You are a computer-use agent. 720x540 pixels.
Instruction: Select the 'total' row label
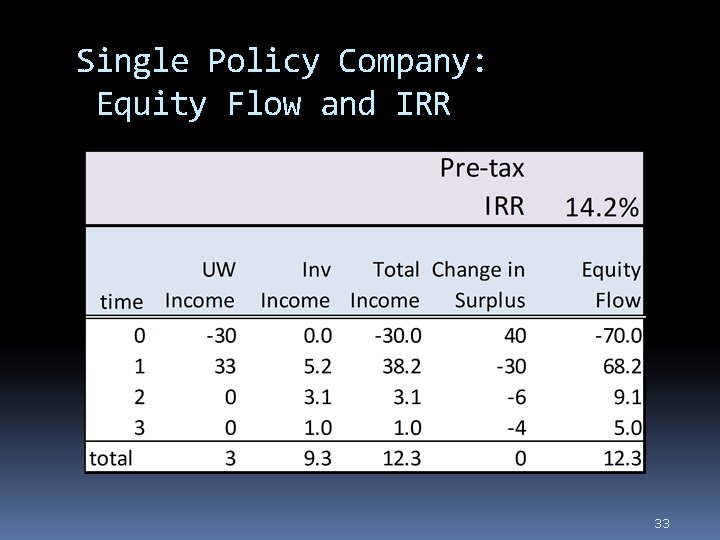[111, 458]
